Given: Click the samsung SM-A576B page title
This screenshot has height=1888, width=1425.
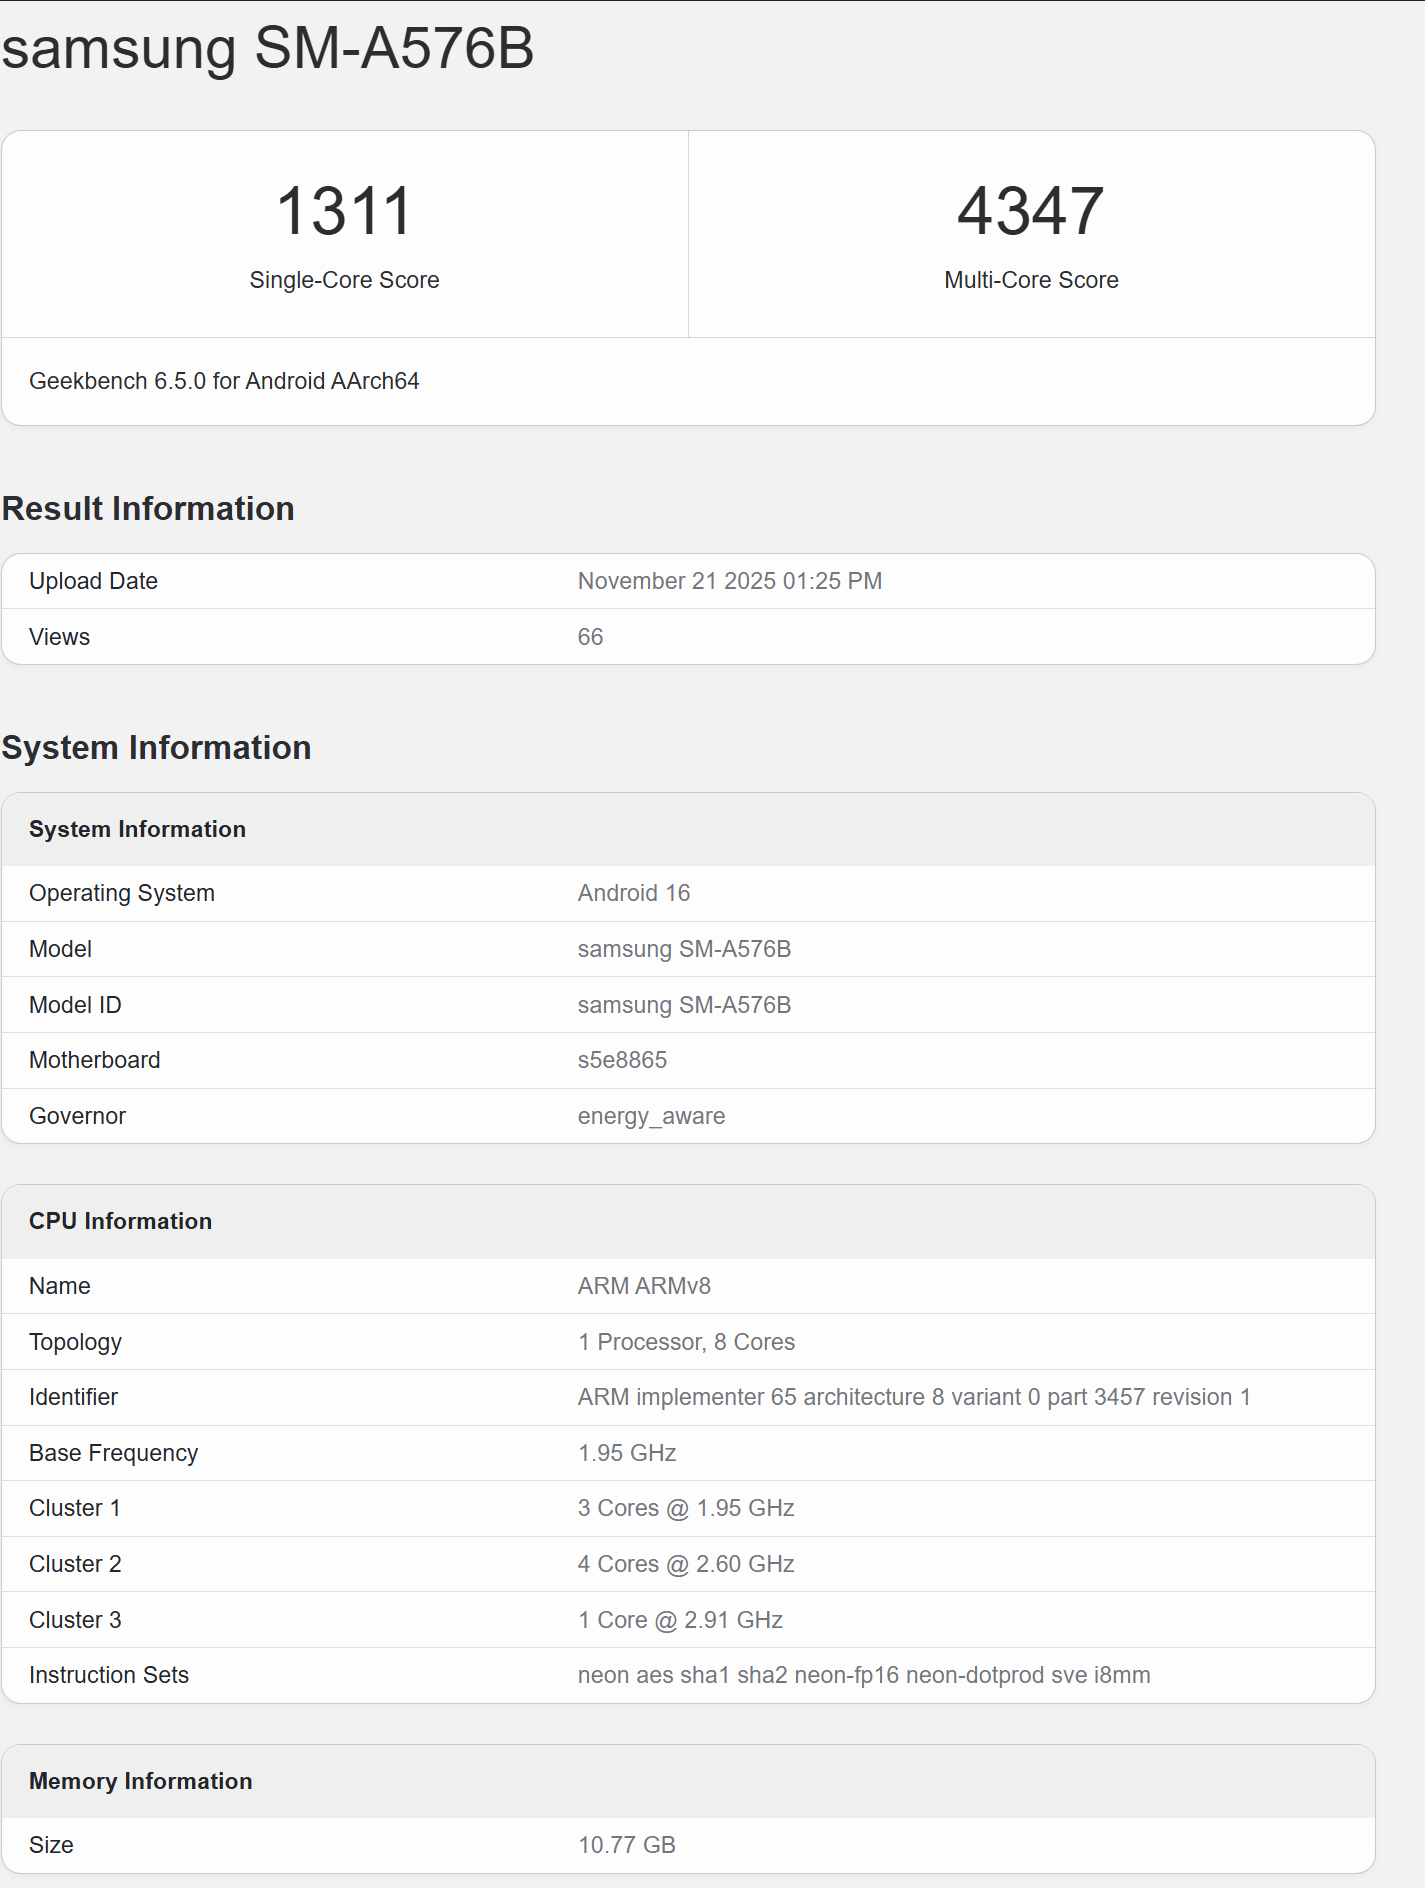Looking at the screenshot, I should point(268,48).
